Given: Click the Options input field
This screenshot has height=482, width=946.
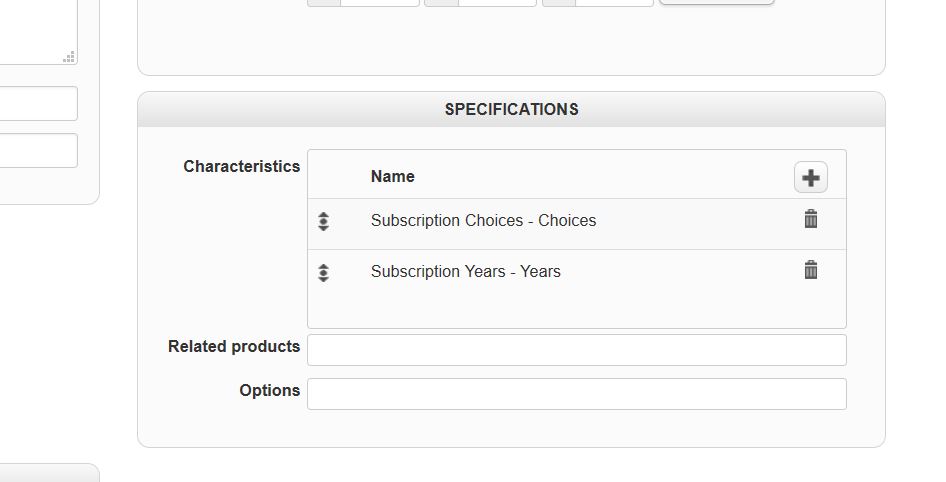Looking at the screenshot, I should click(576, 394).
